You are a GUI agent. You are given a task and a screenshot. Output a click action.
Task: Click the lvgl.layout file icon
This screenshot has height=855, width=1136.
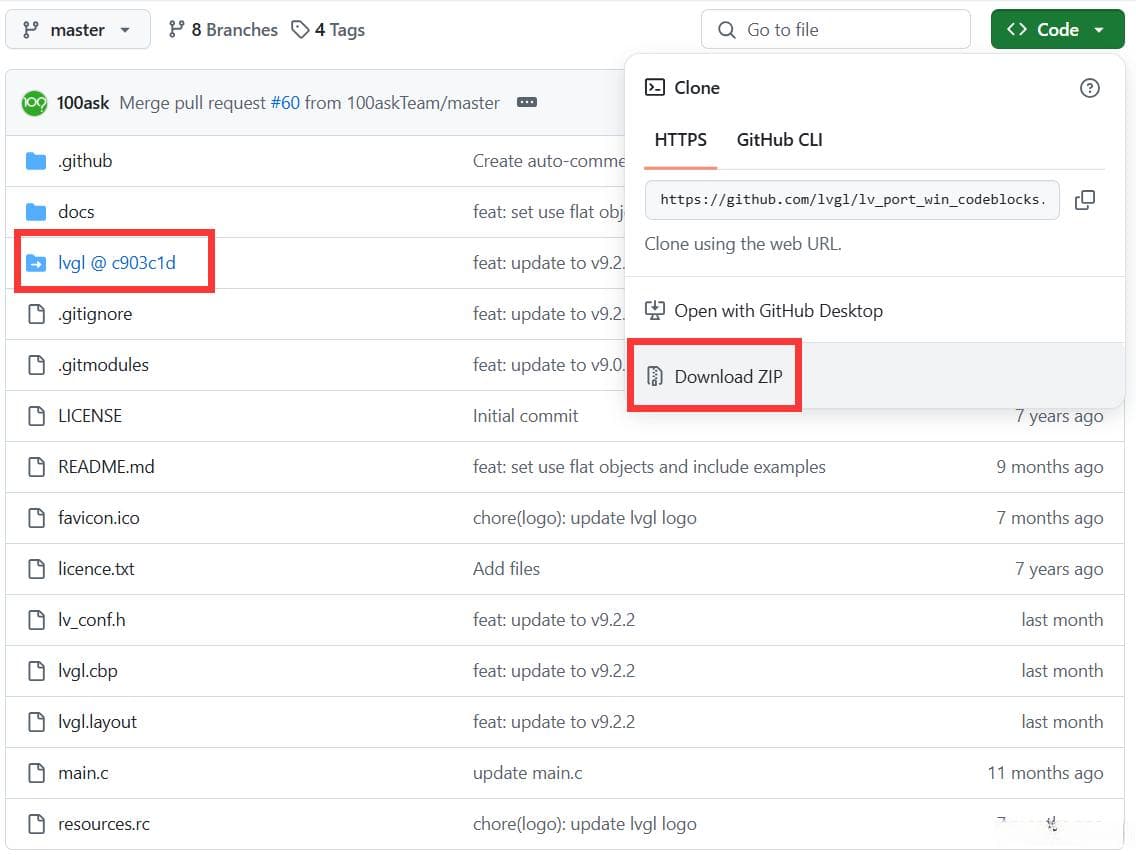tap(36, 722)
